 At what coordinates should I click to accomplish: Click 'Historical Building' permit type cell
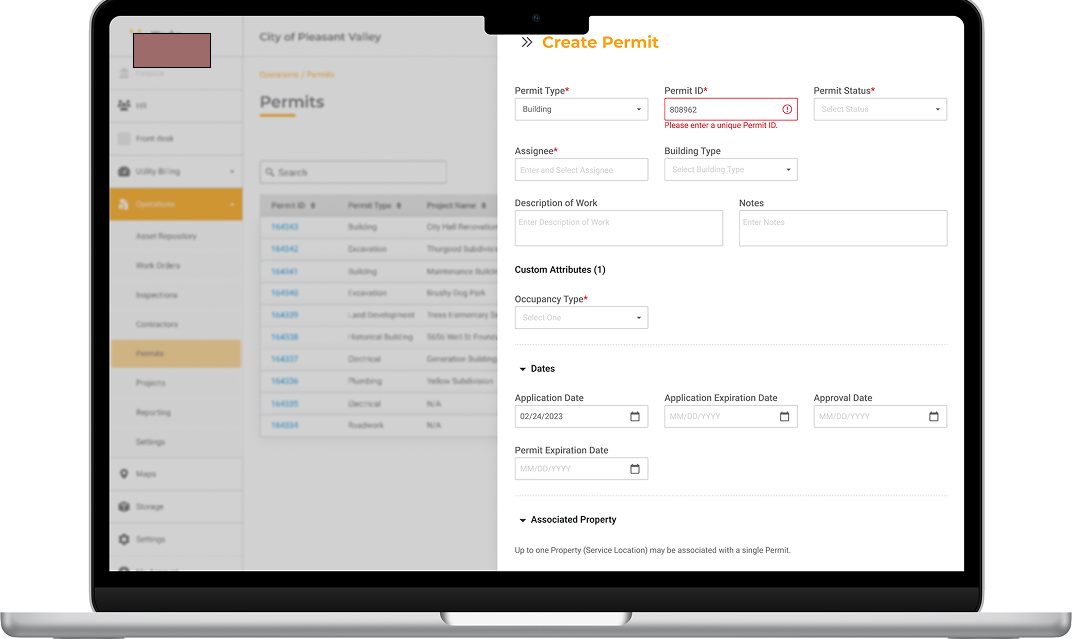(380, 337)
